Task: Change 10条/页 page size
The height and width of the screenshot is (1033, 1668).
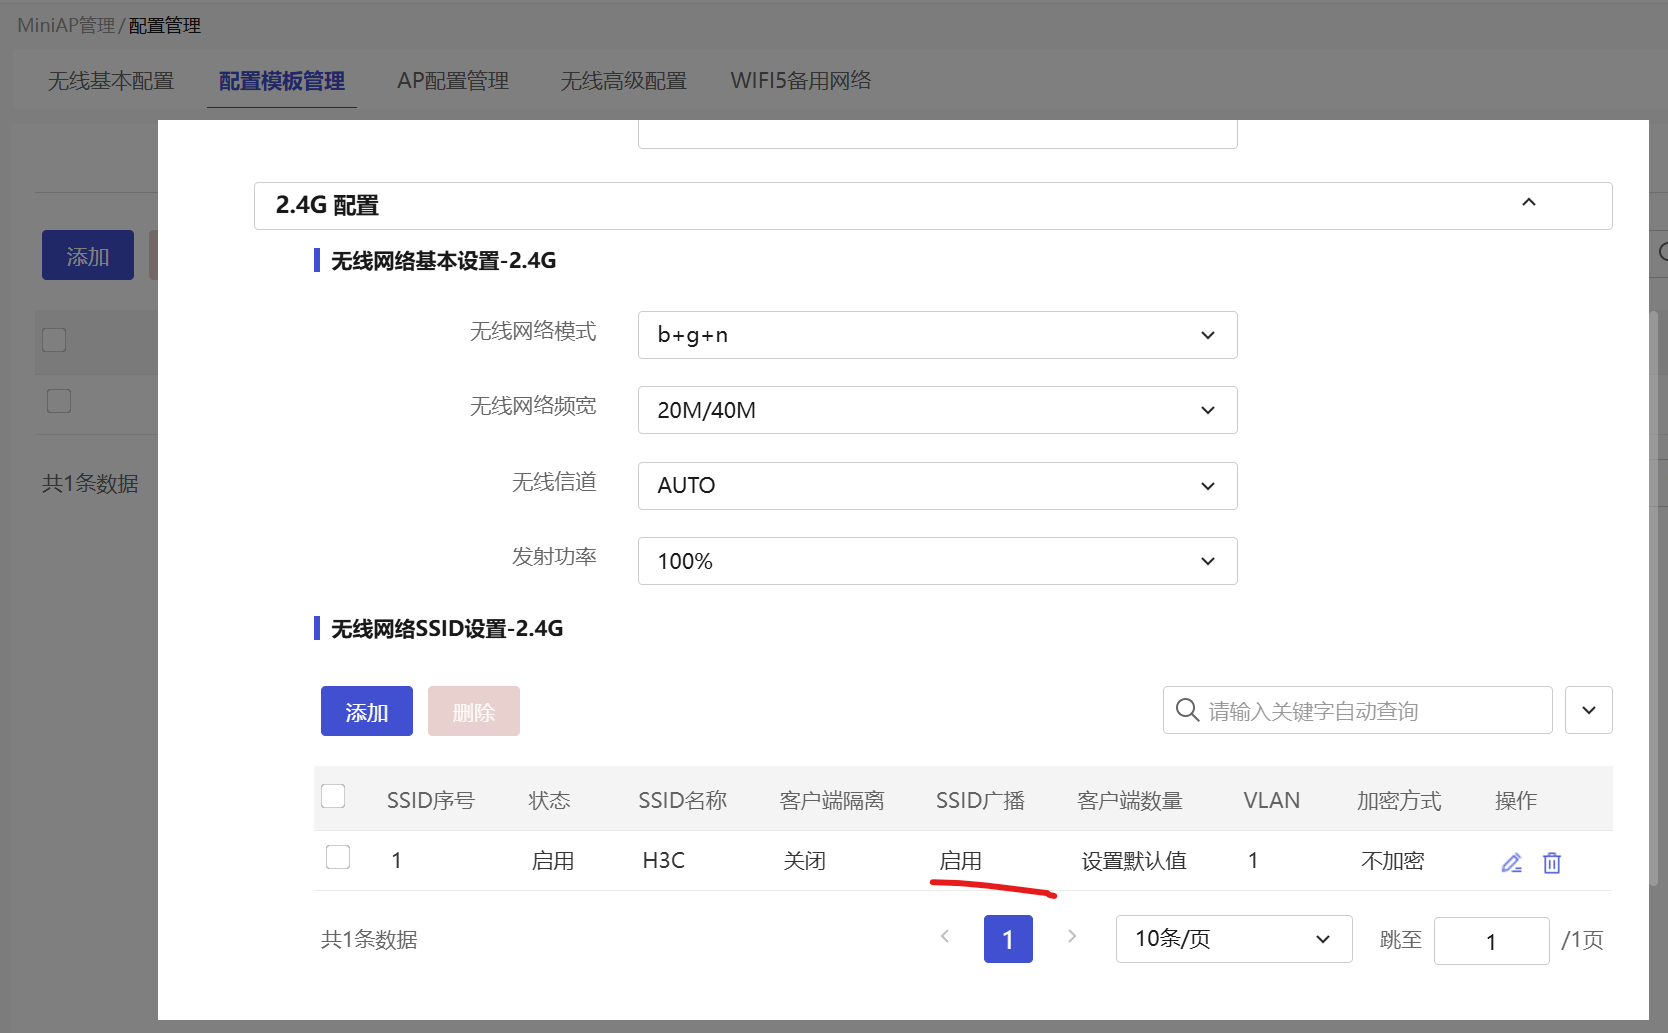Action: 1233,939
